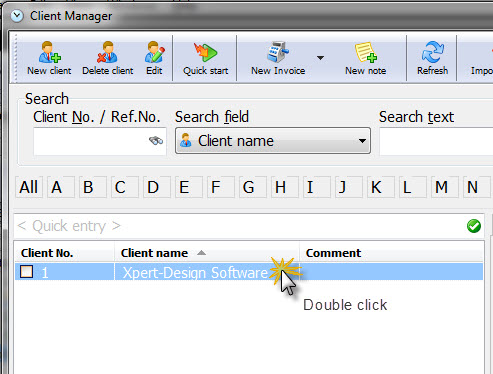Refresh the client list
Viewport: 493px width, 374px height.
tap(432, 58)
